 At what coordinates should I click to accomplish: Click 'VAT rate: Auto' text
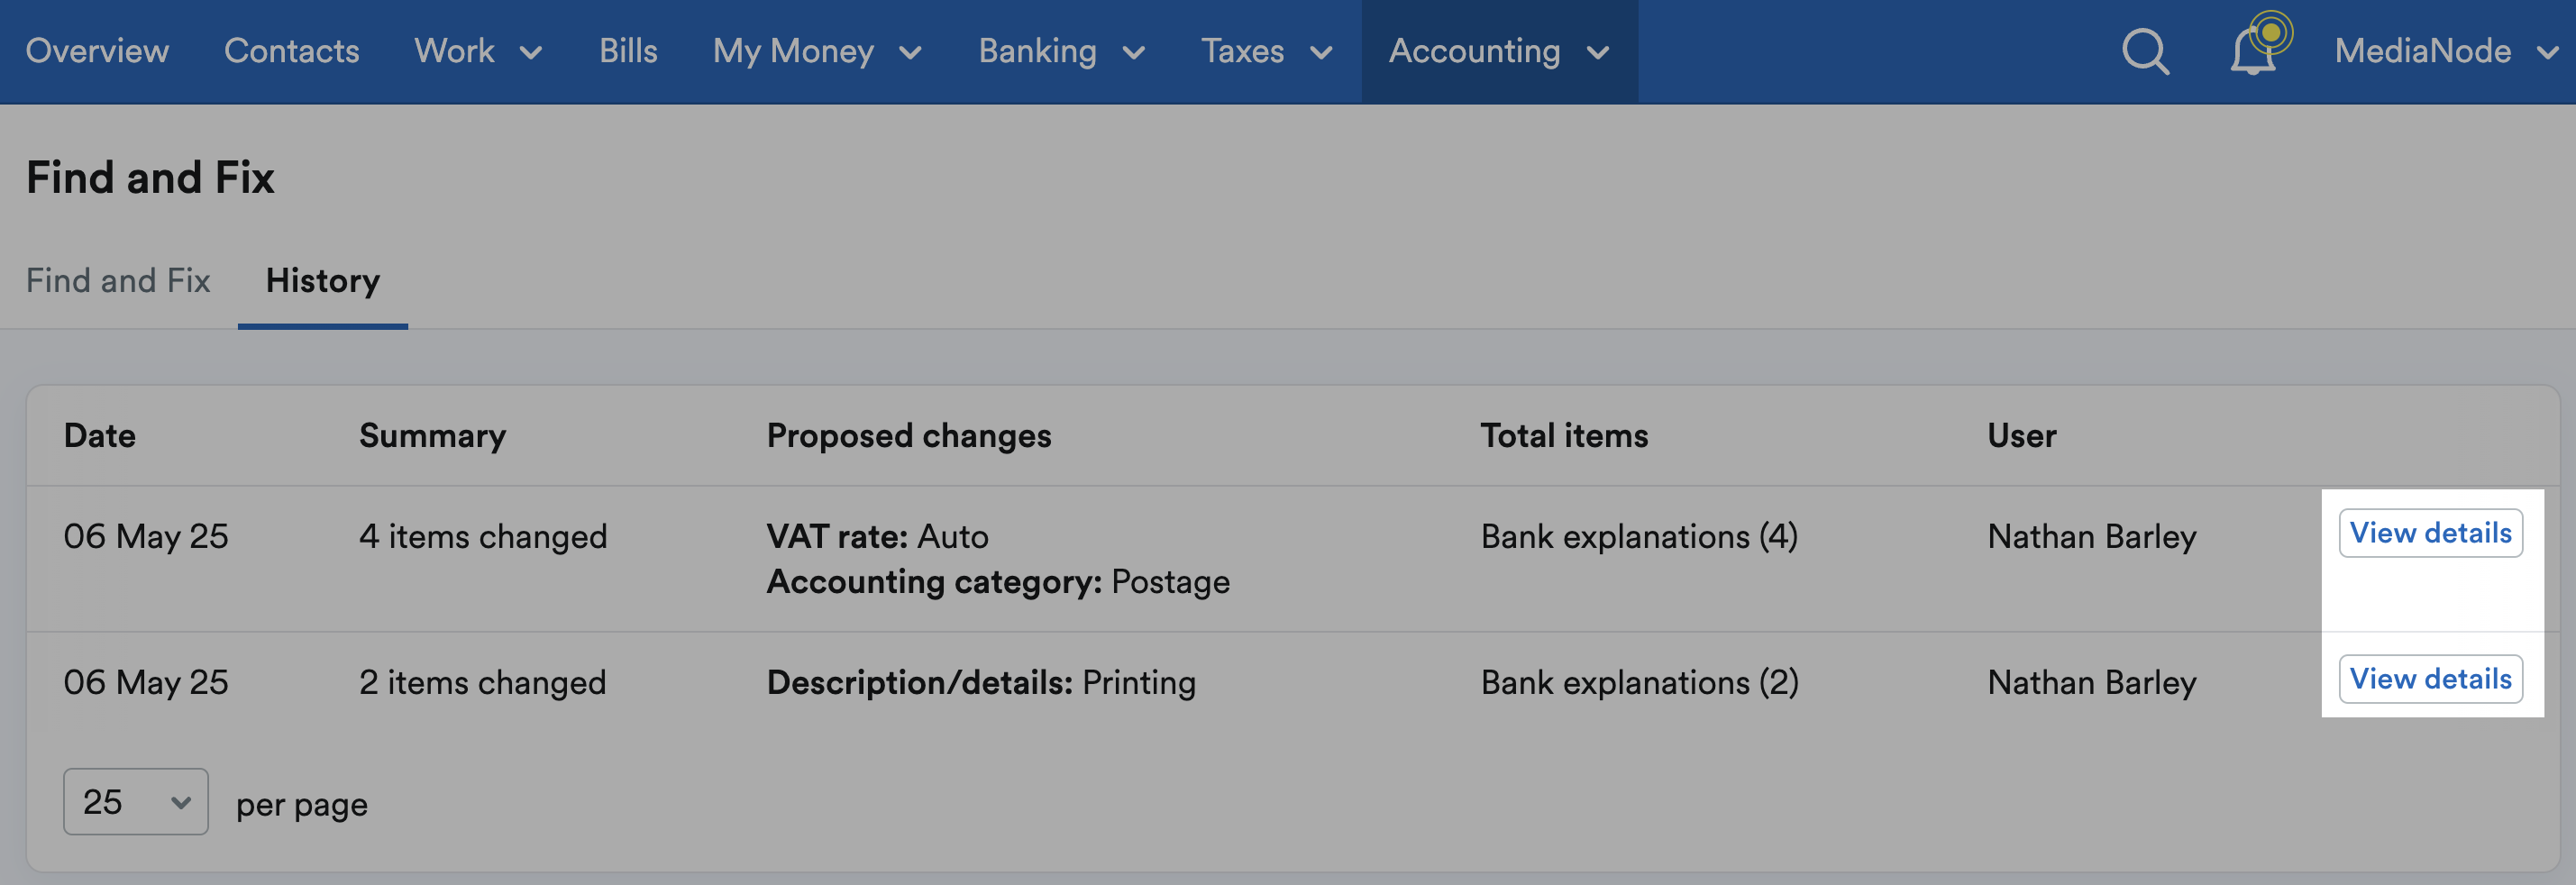pos(877,536)
